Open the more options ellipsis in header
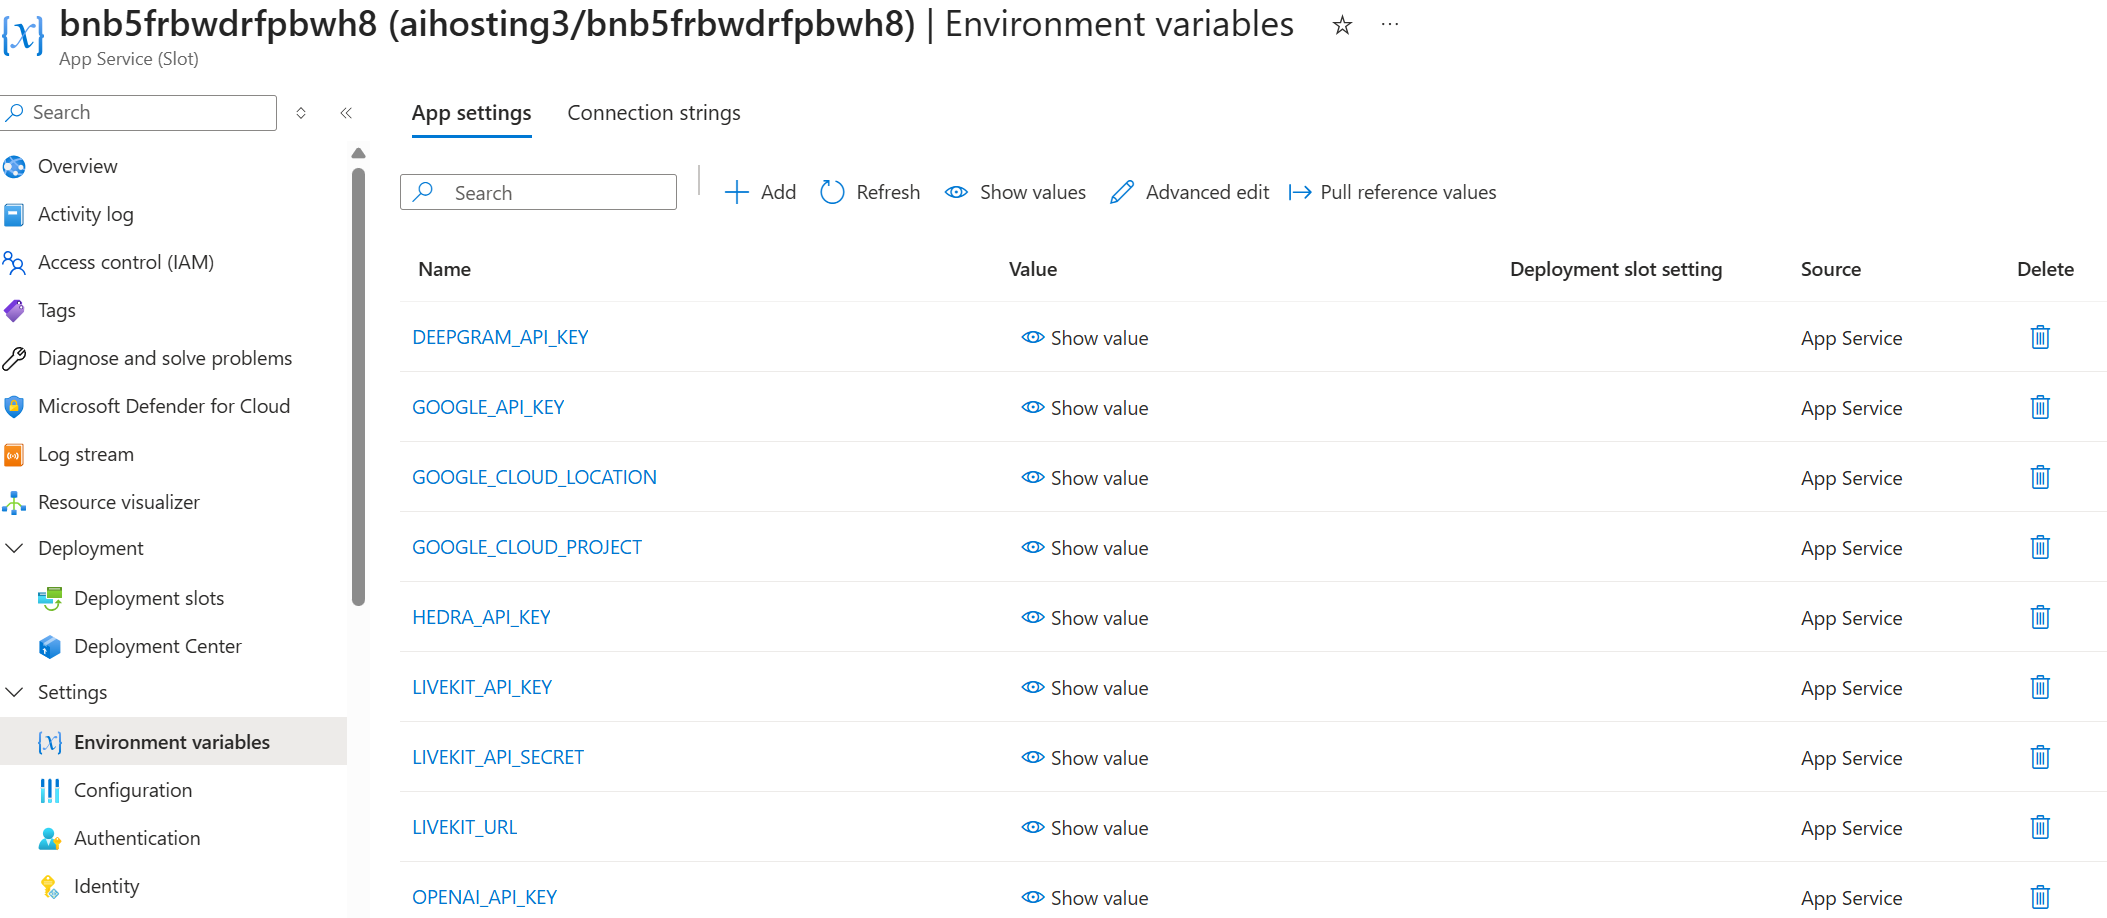The height and width of the screenshot is (918, 2107). click(x=1390, y=25)
